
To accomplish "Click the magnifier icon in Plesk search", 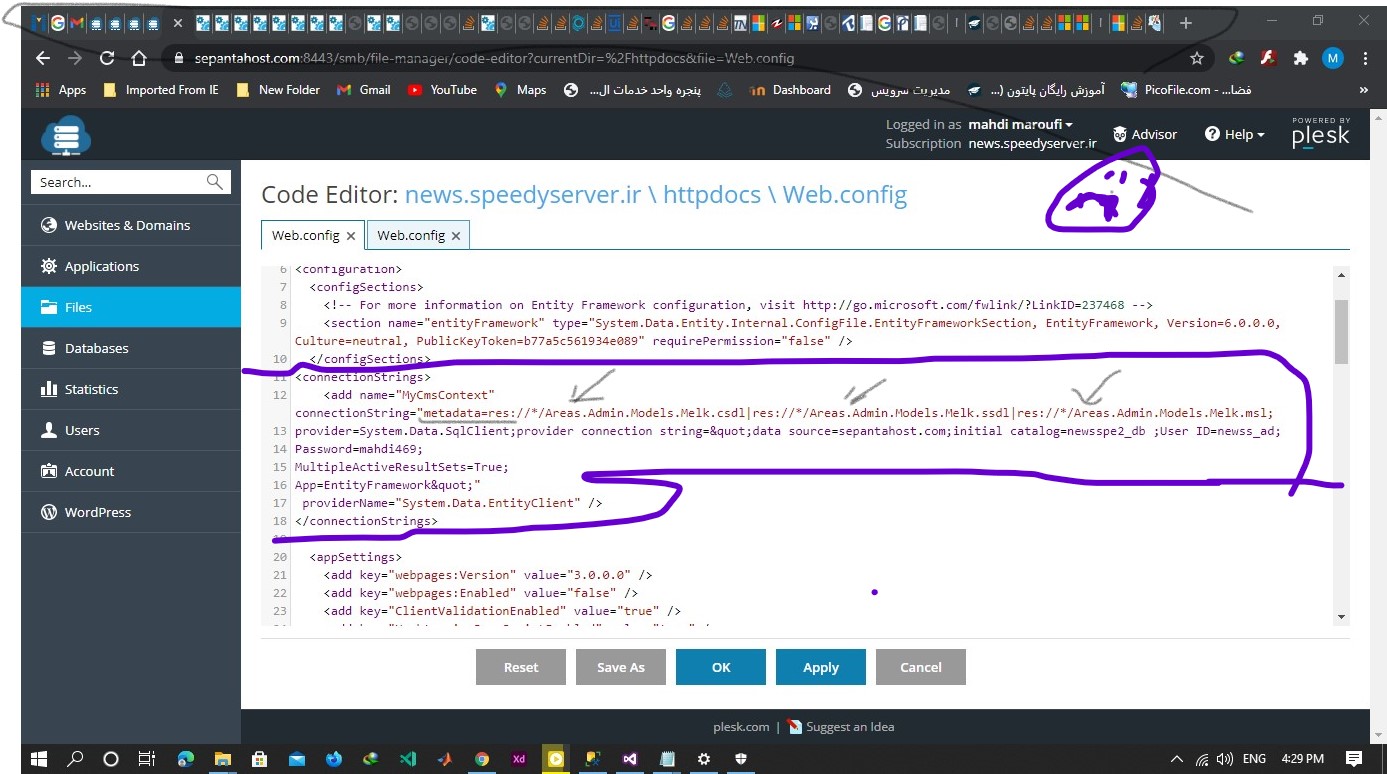I will (215, 182).
